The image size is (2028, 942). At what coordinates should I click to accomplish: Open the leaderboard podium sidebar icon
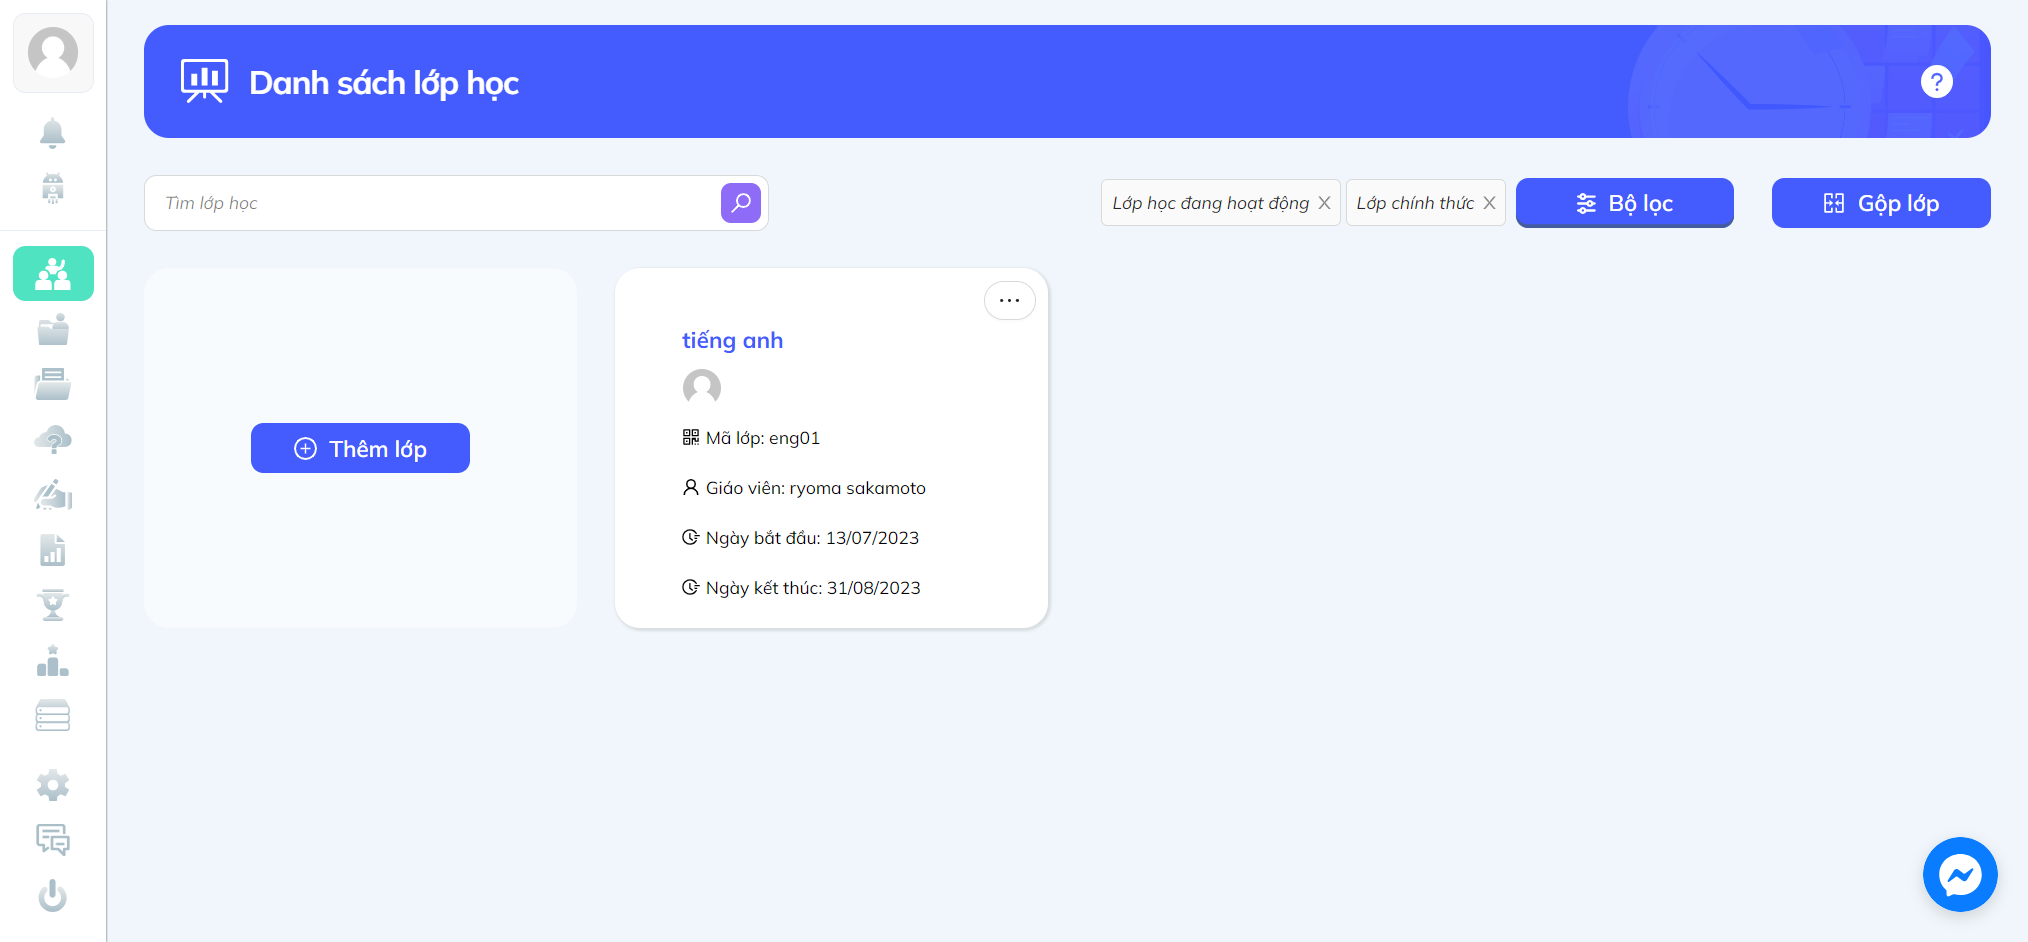coord(53,661)
